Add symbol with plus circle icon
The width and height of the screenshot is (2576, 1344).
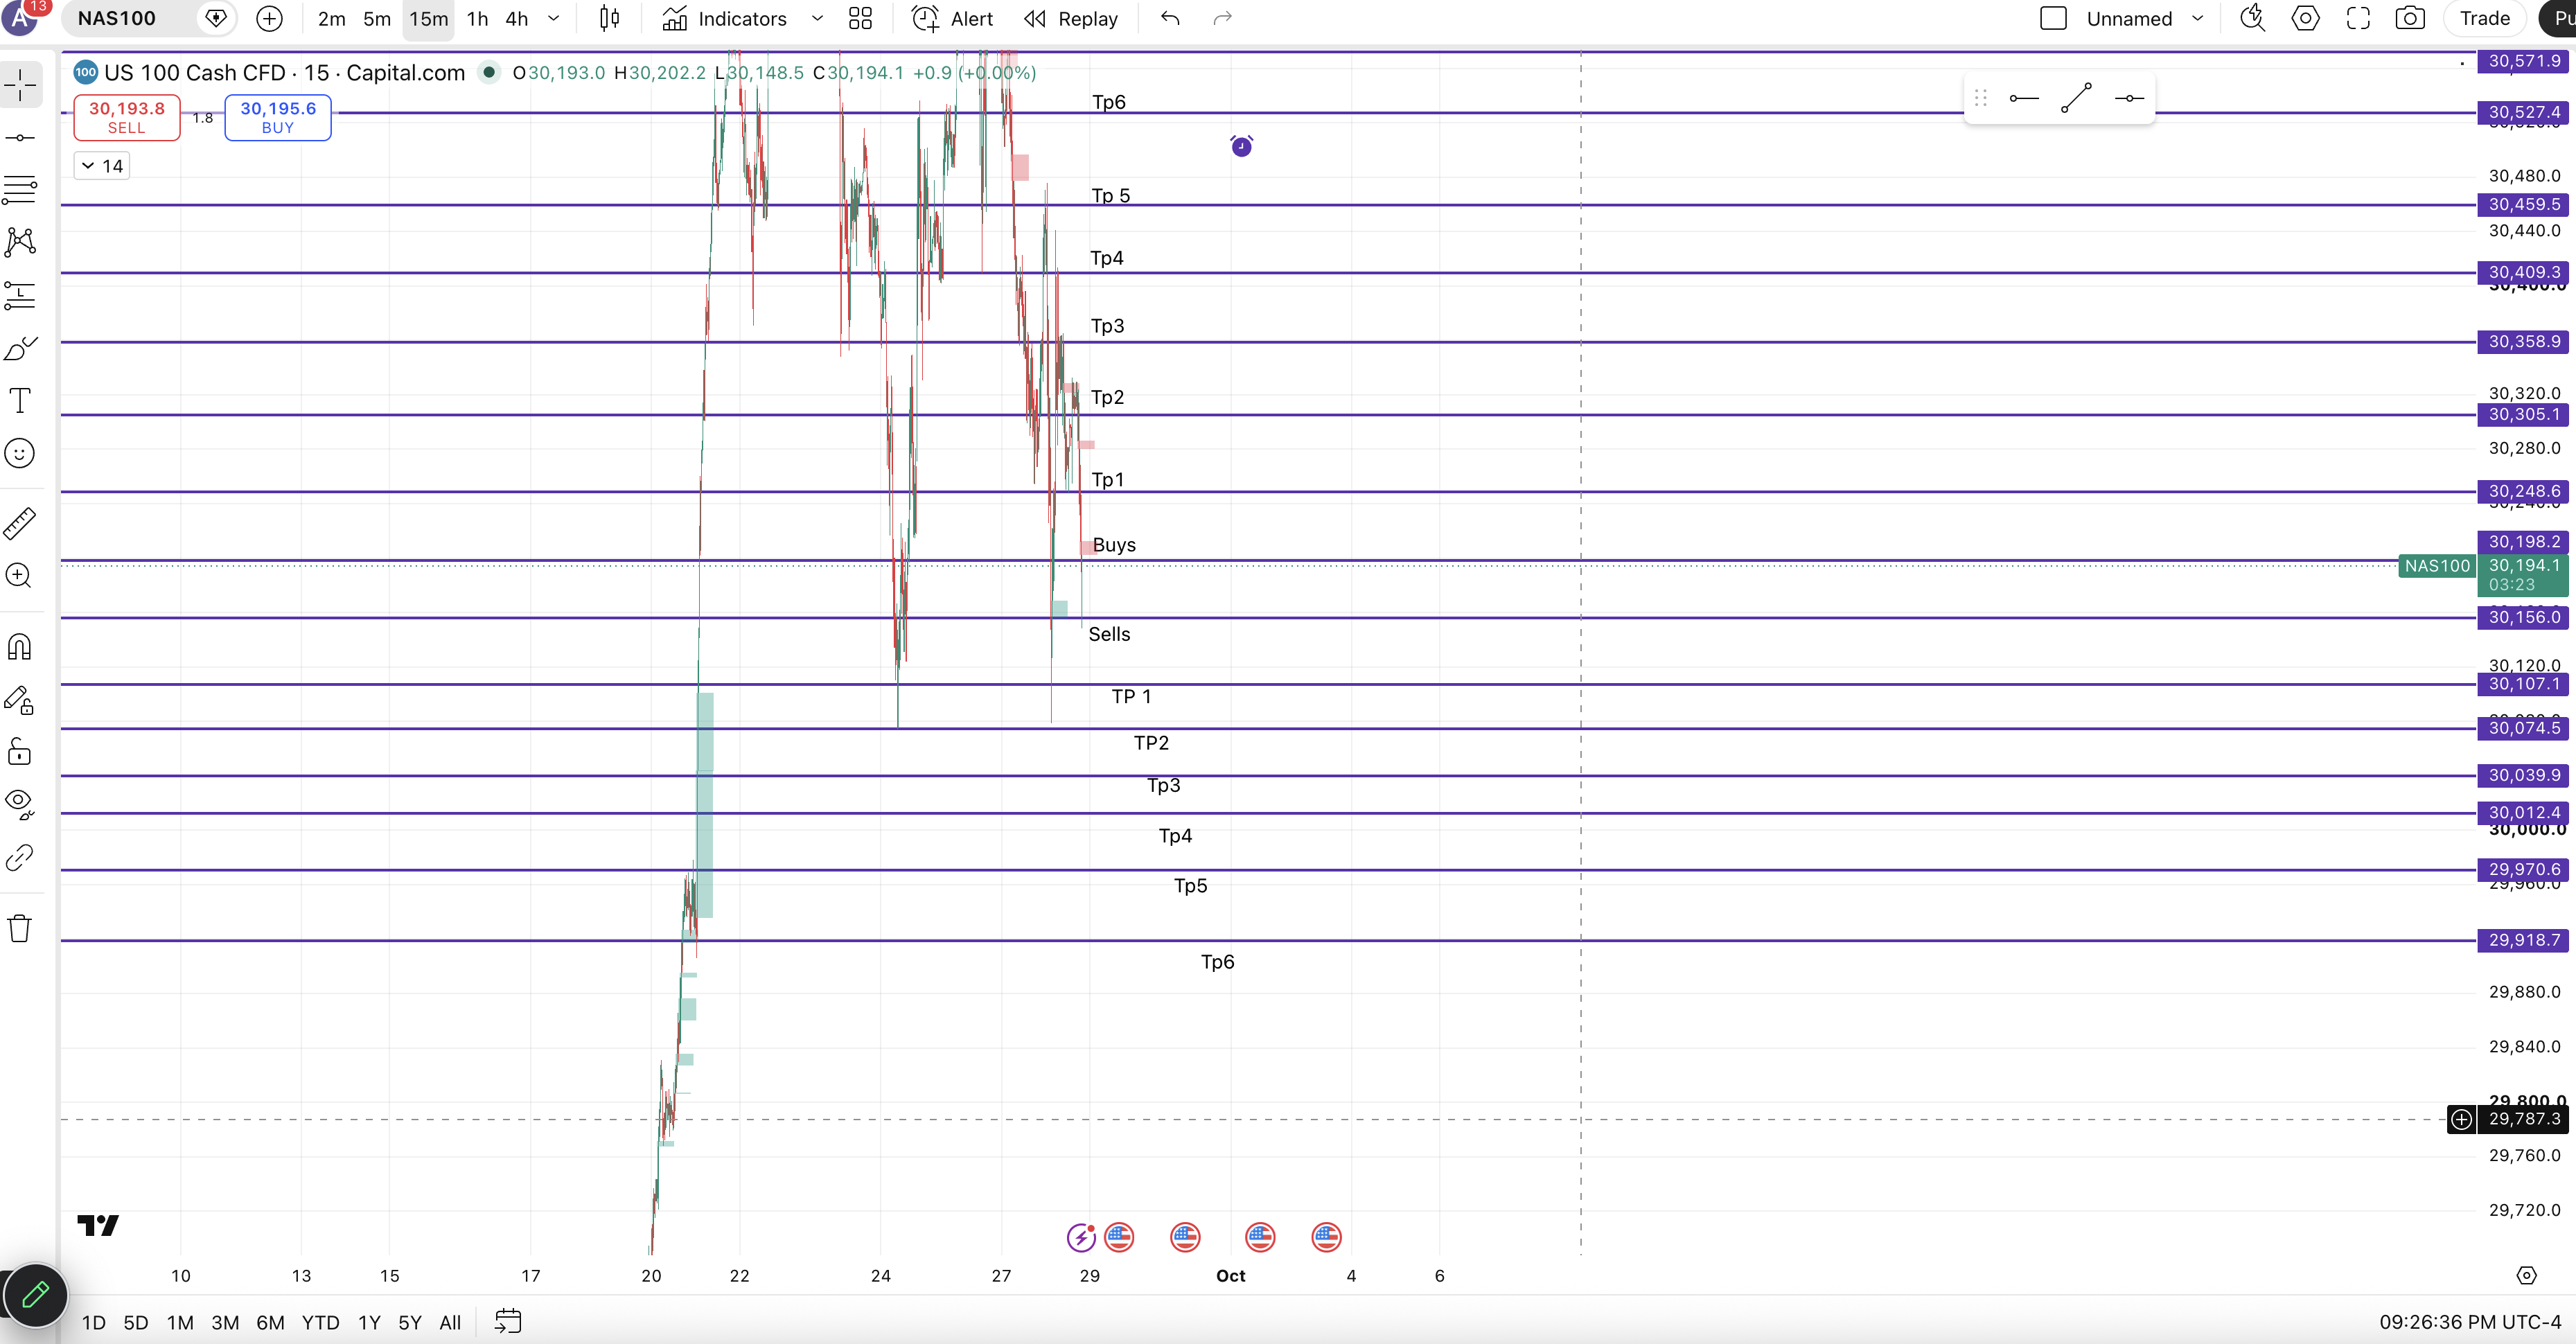pos(269,18)
